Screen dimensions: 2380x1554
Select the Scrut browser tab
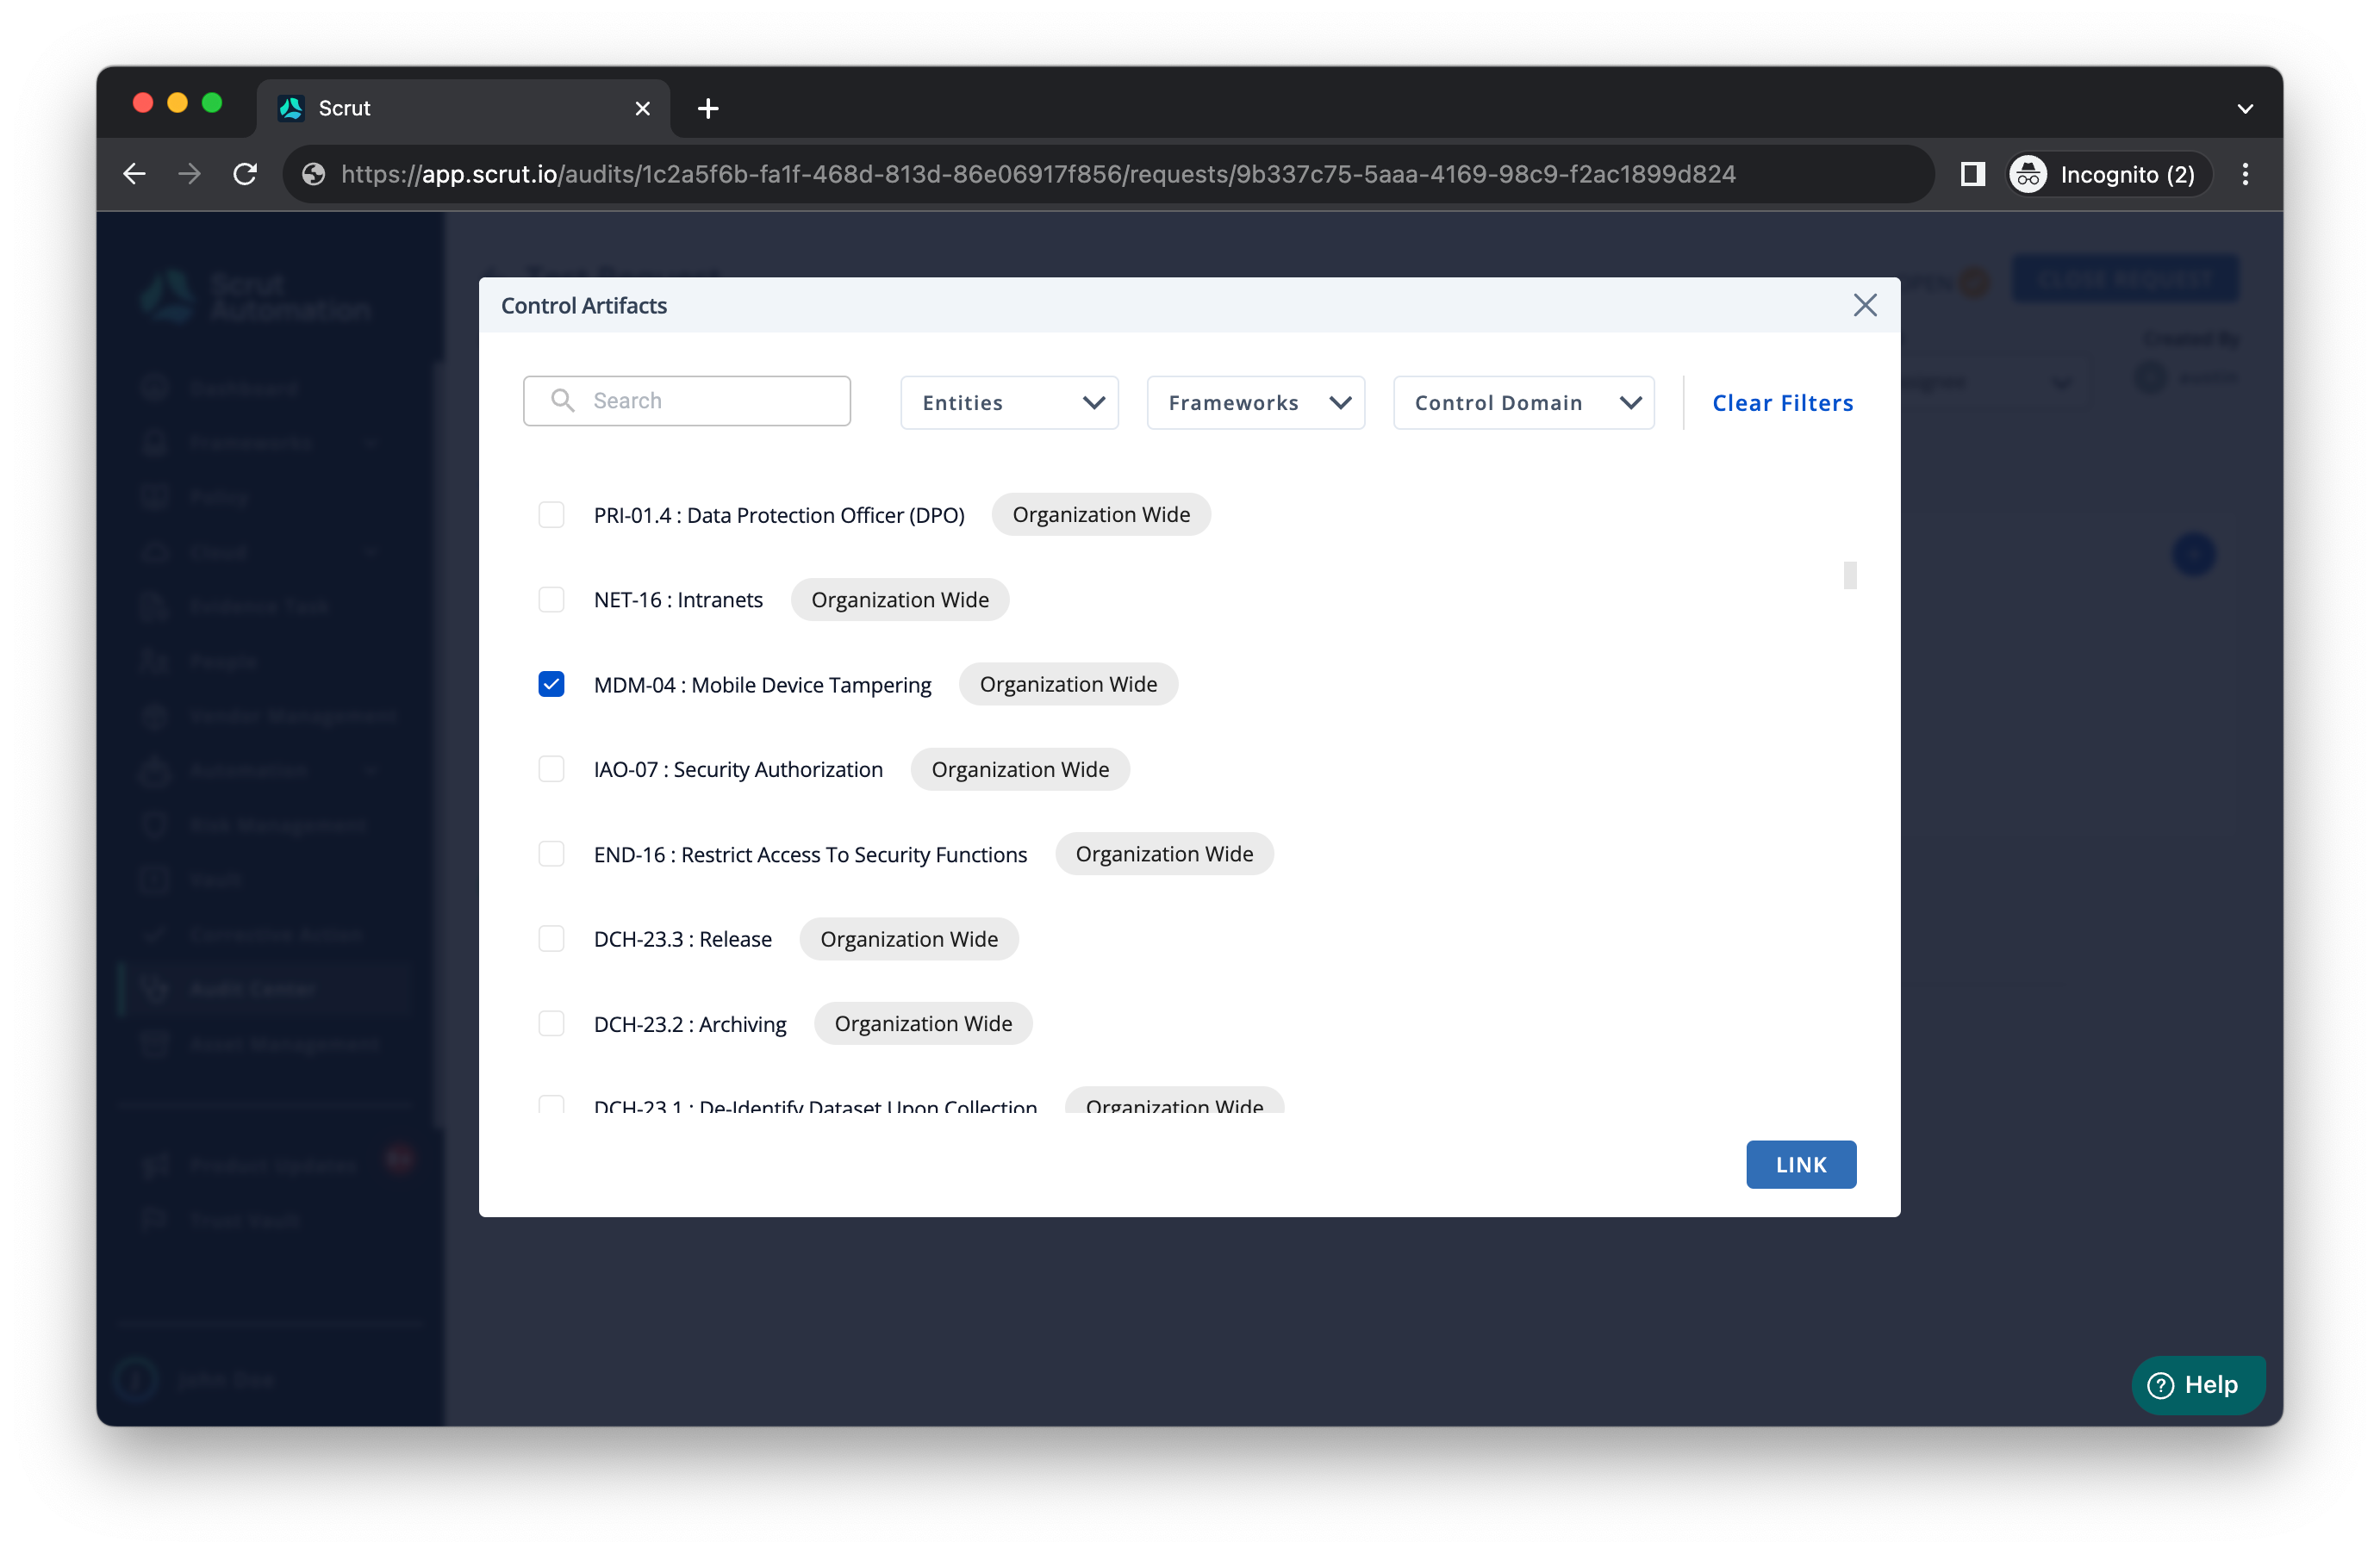pyautogui.click(x=463, y=108)
